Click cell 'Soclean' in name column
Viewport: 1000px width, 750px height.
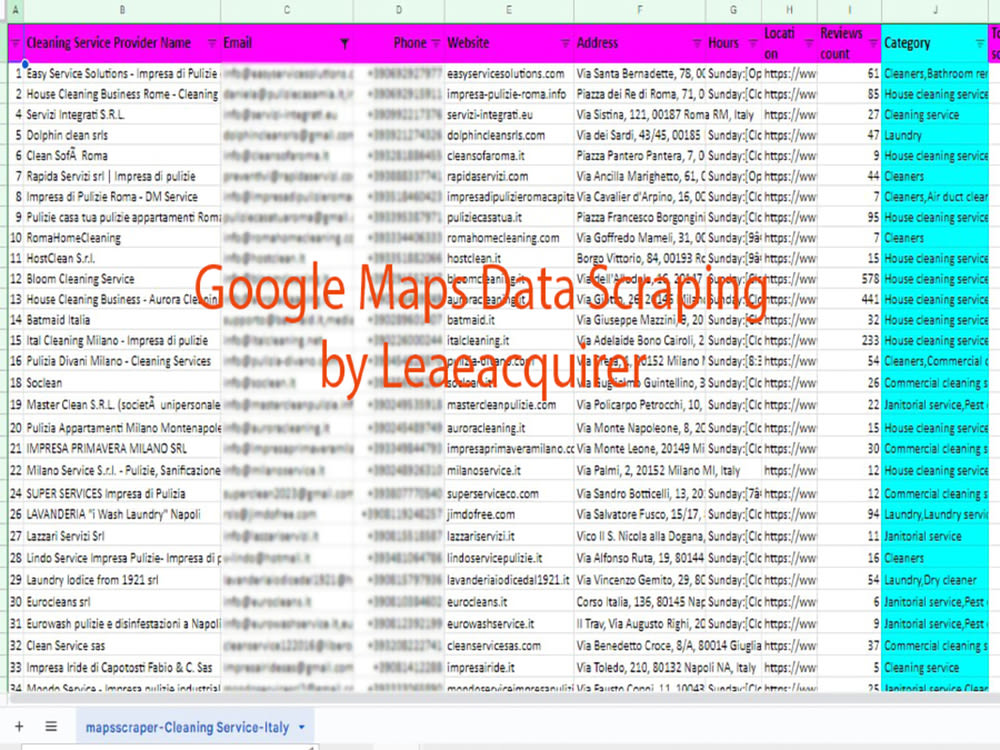122,383
